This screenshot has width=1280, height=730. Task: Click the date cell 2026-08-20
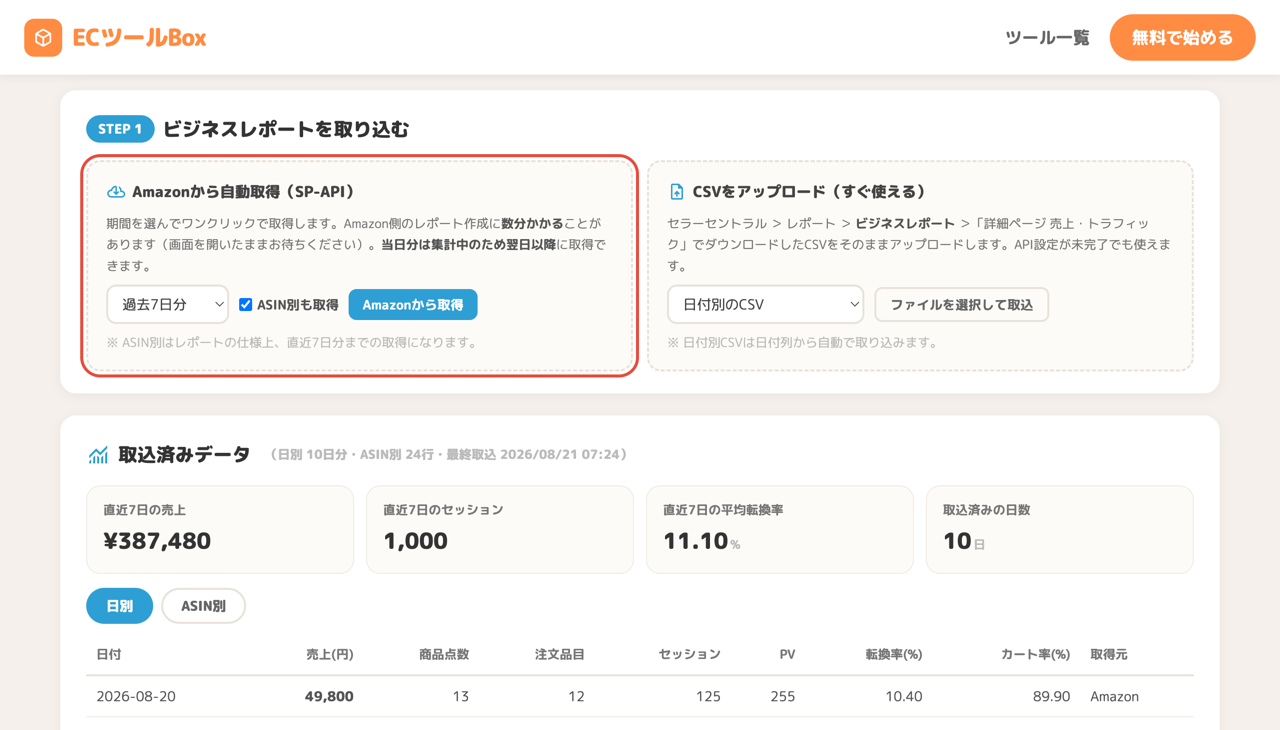pyautogui.click(x=136, y=696)
